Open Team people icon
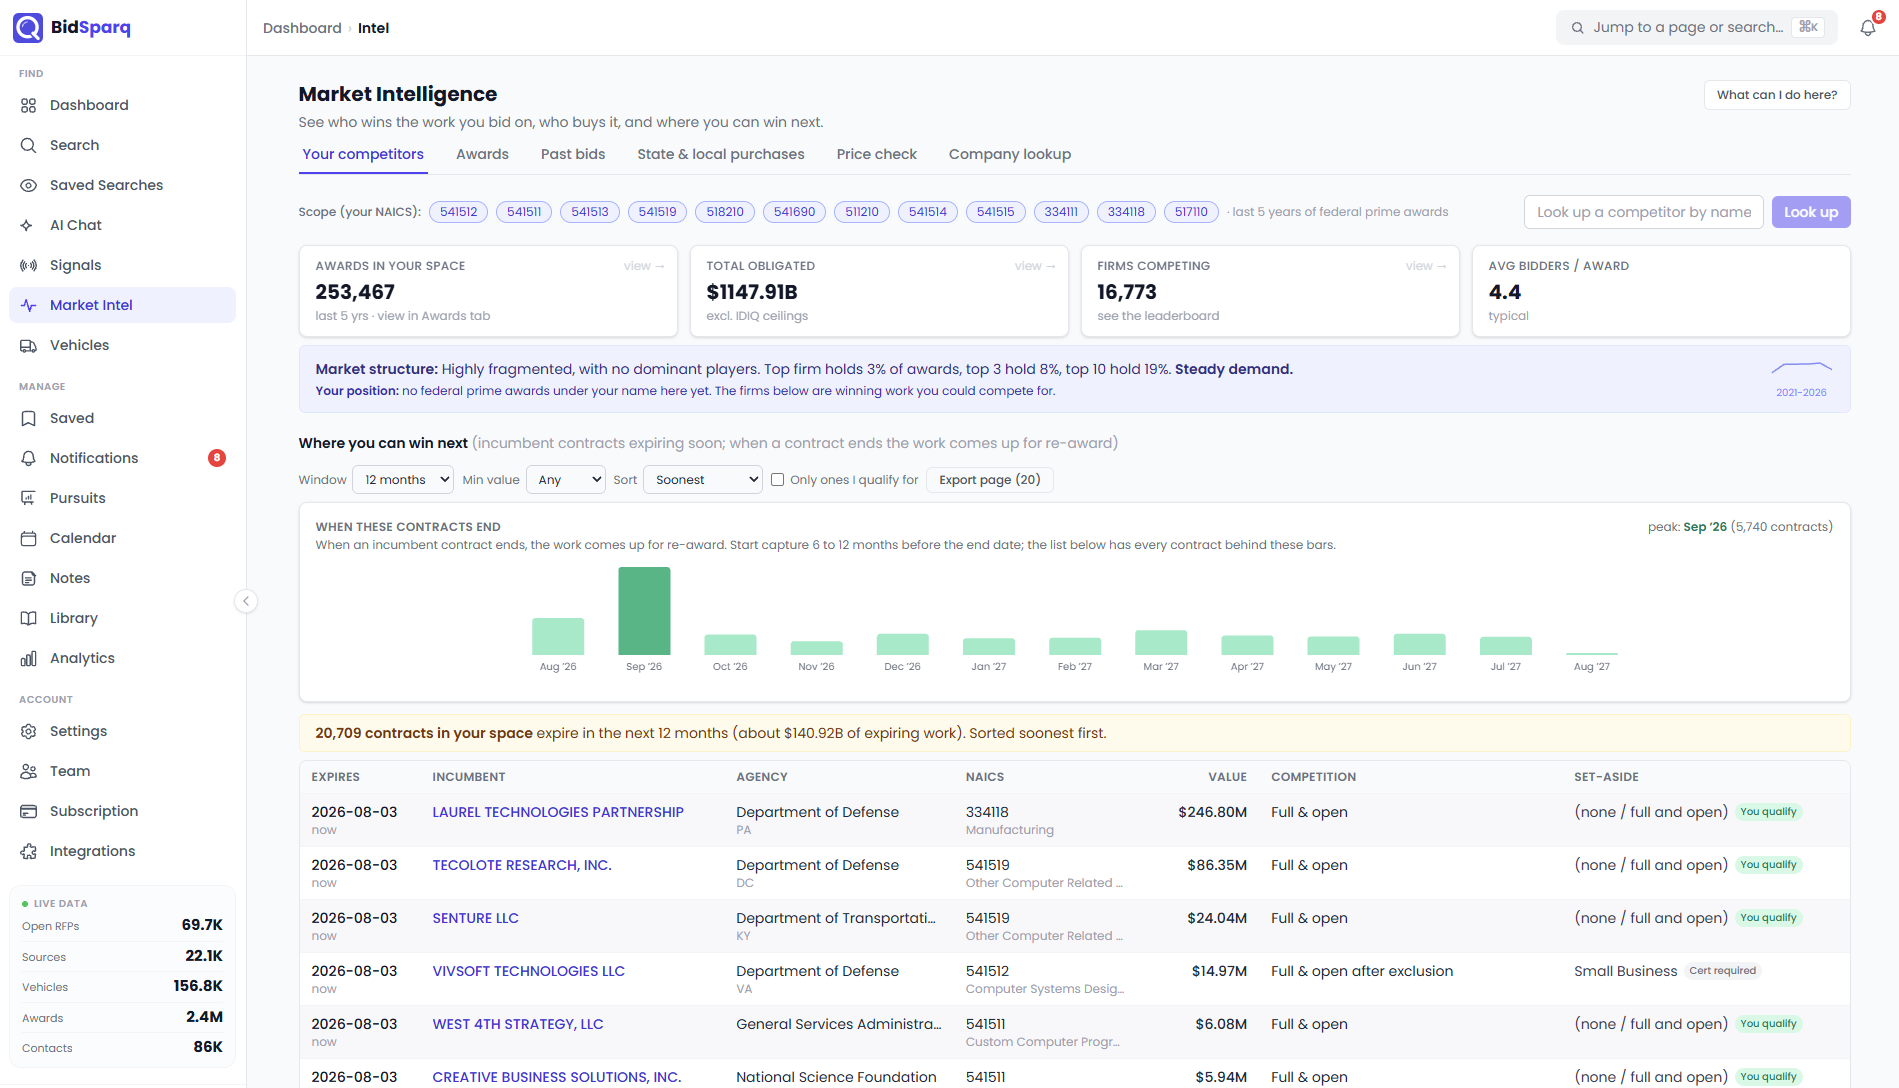Image resolution: width=1899 pixels, height=1088 pixels. pos(28,771)
